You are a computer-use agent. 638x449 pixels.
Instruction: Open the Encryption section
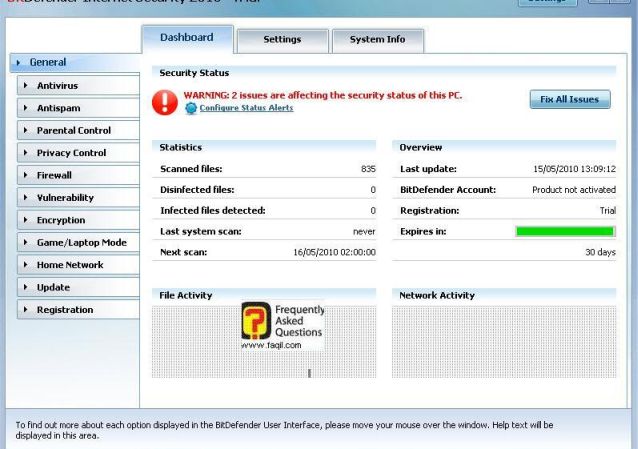79,220
